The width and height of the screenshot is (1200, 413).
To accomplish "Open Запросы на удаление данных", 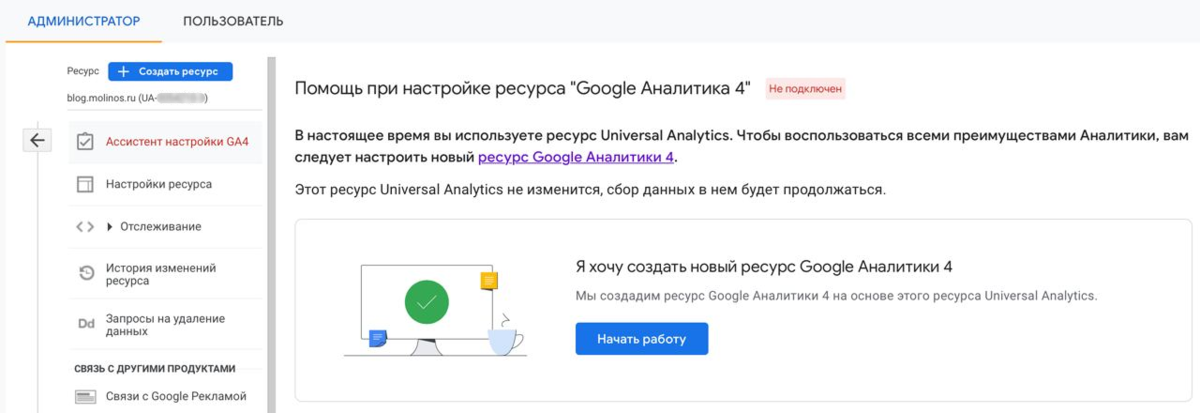I will [166, 324].
